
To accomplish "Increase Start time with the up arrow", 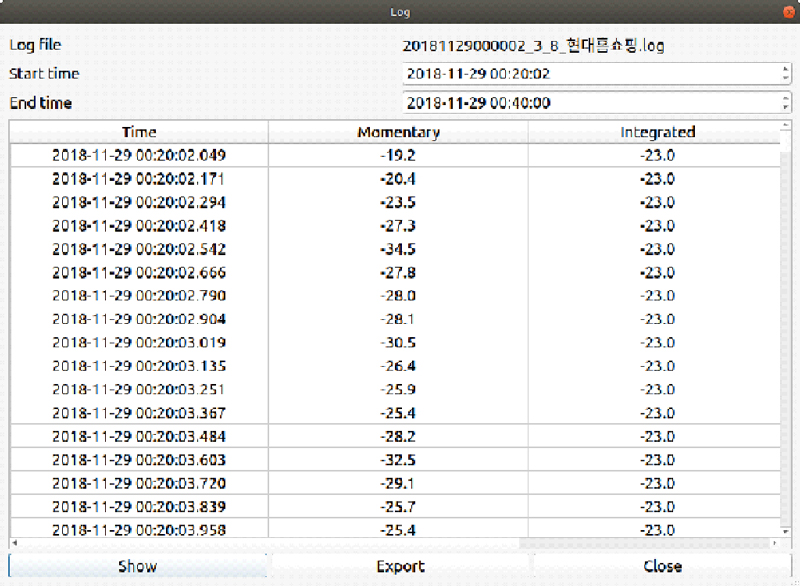I will pos(786,68).
